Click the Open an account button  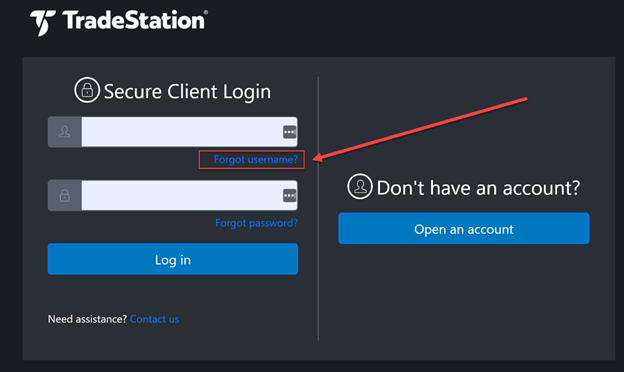click(464, 228)
